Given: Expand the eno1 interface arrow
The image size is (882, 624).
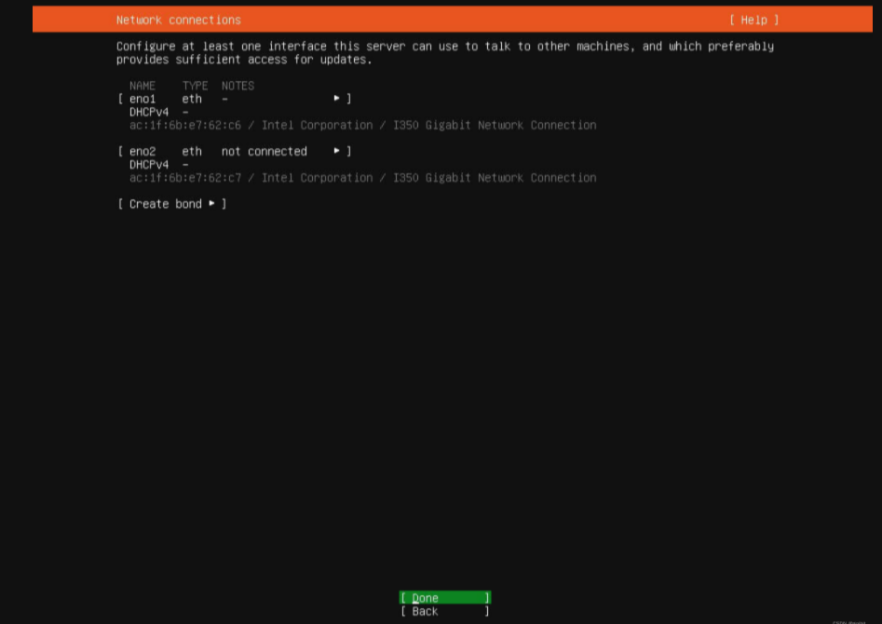Looking at the screenshot, I should click(337, 99).
